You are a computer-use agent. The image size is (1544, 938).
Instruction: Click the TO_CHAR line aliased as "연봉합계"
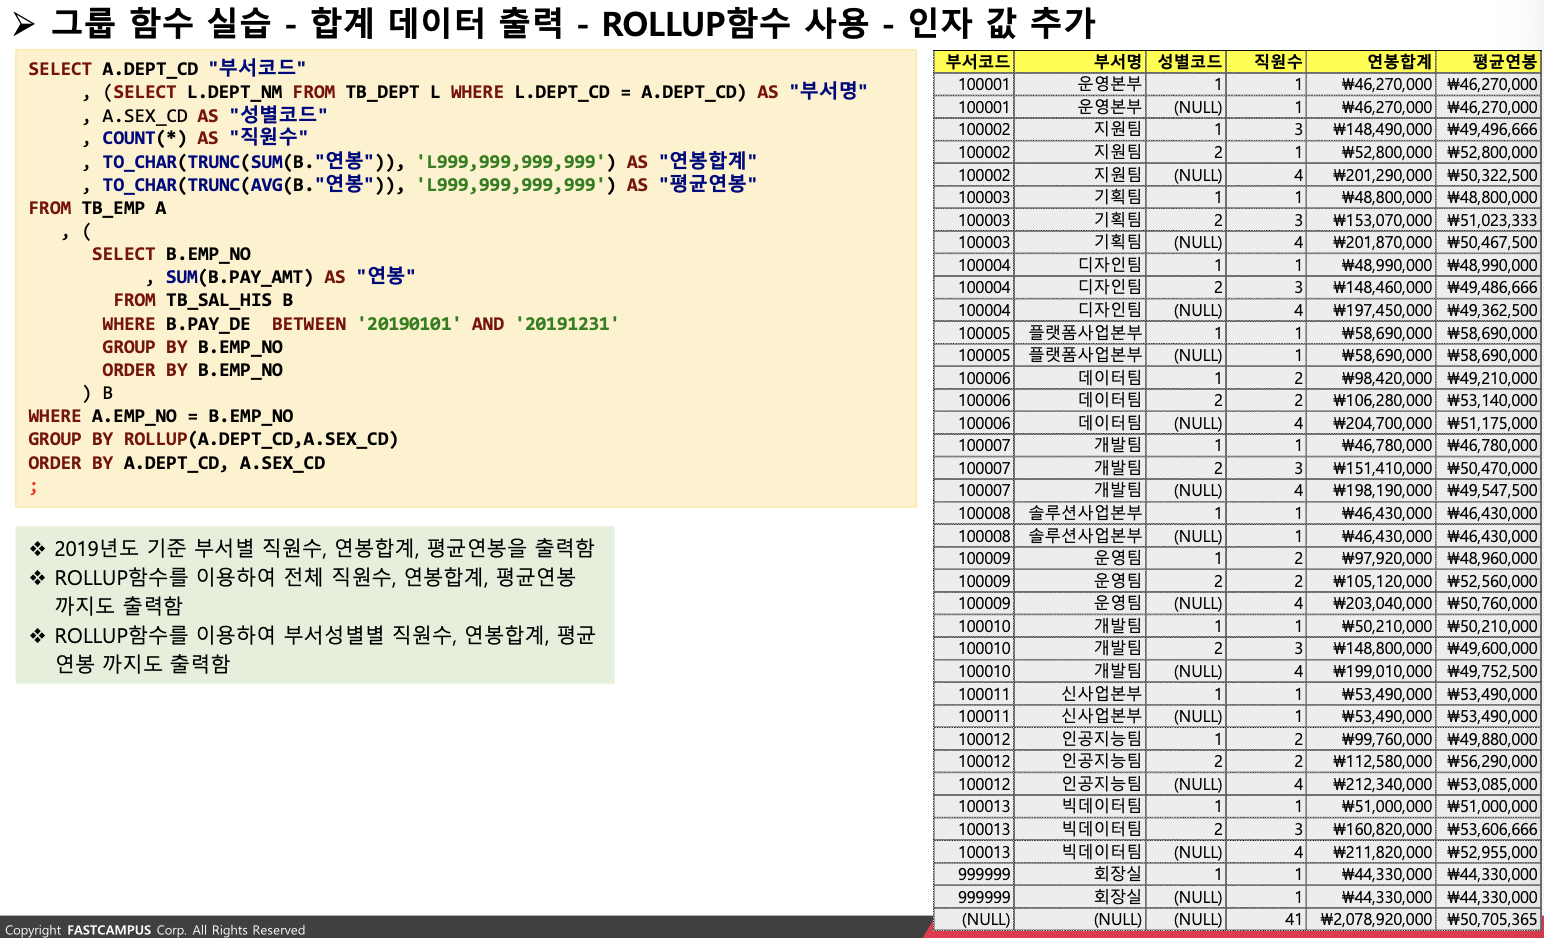(x=420, y=161)
